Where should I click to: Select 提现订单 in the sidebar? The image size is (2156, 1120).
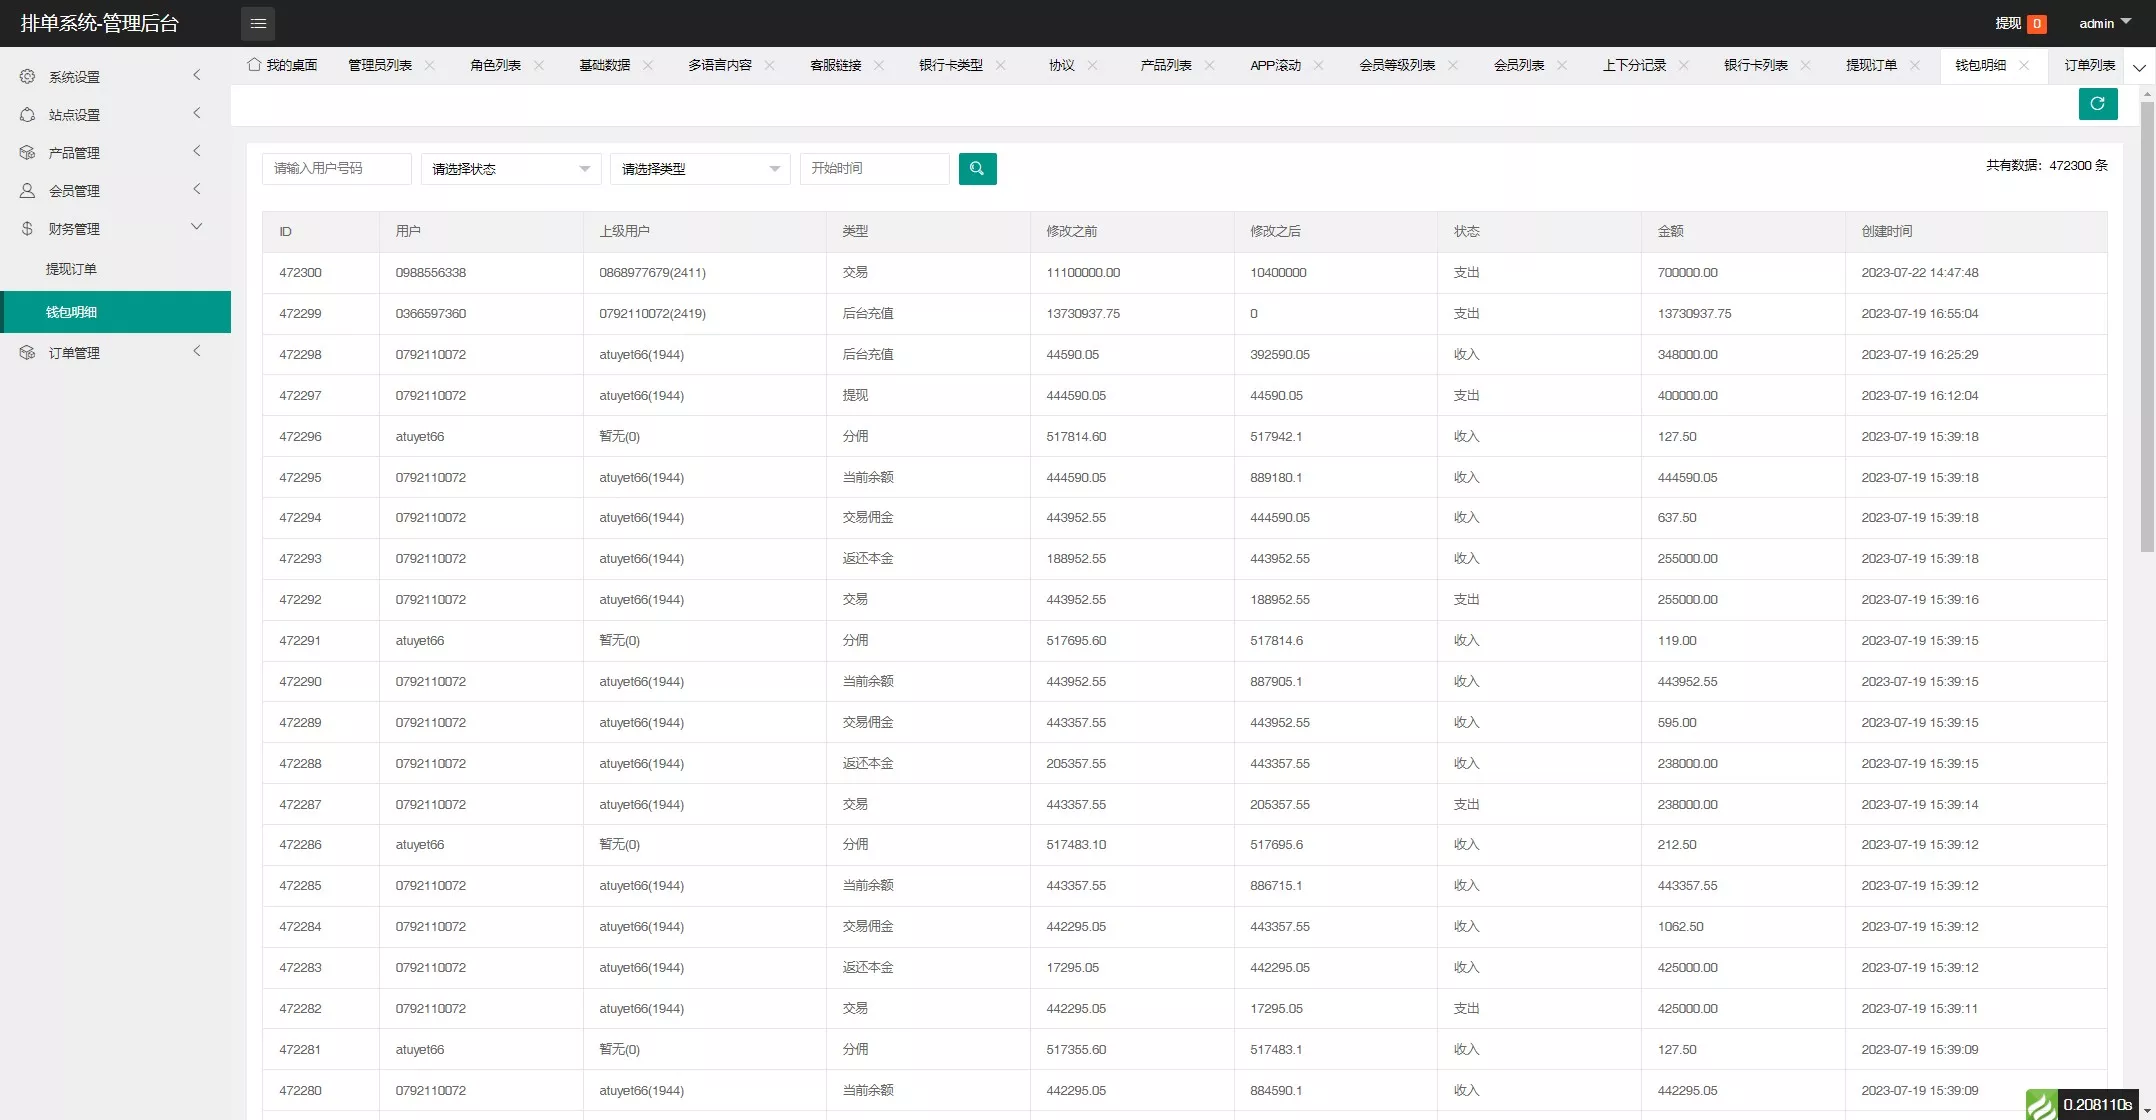[x=71, y=269]
